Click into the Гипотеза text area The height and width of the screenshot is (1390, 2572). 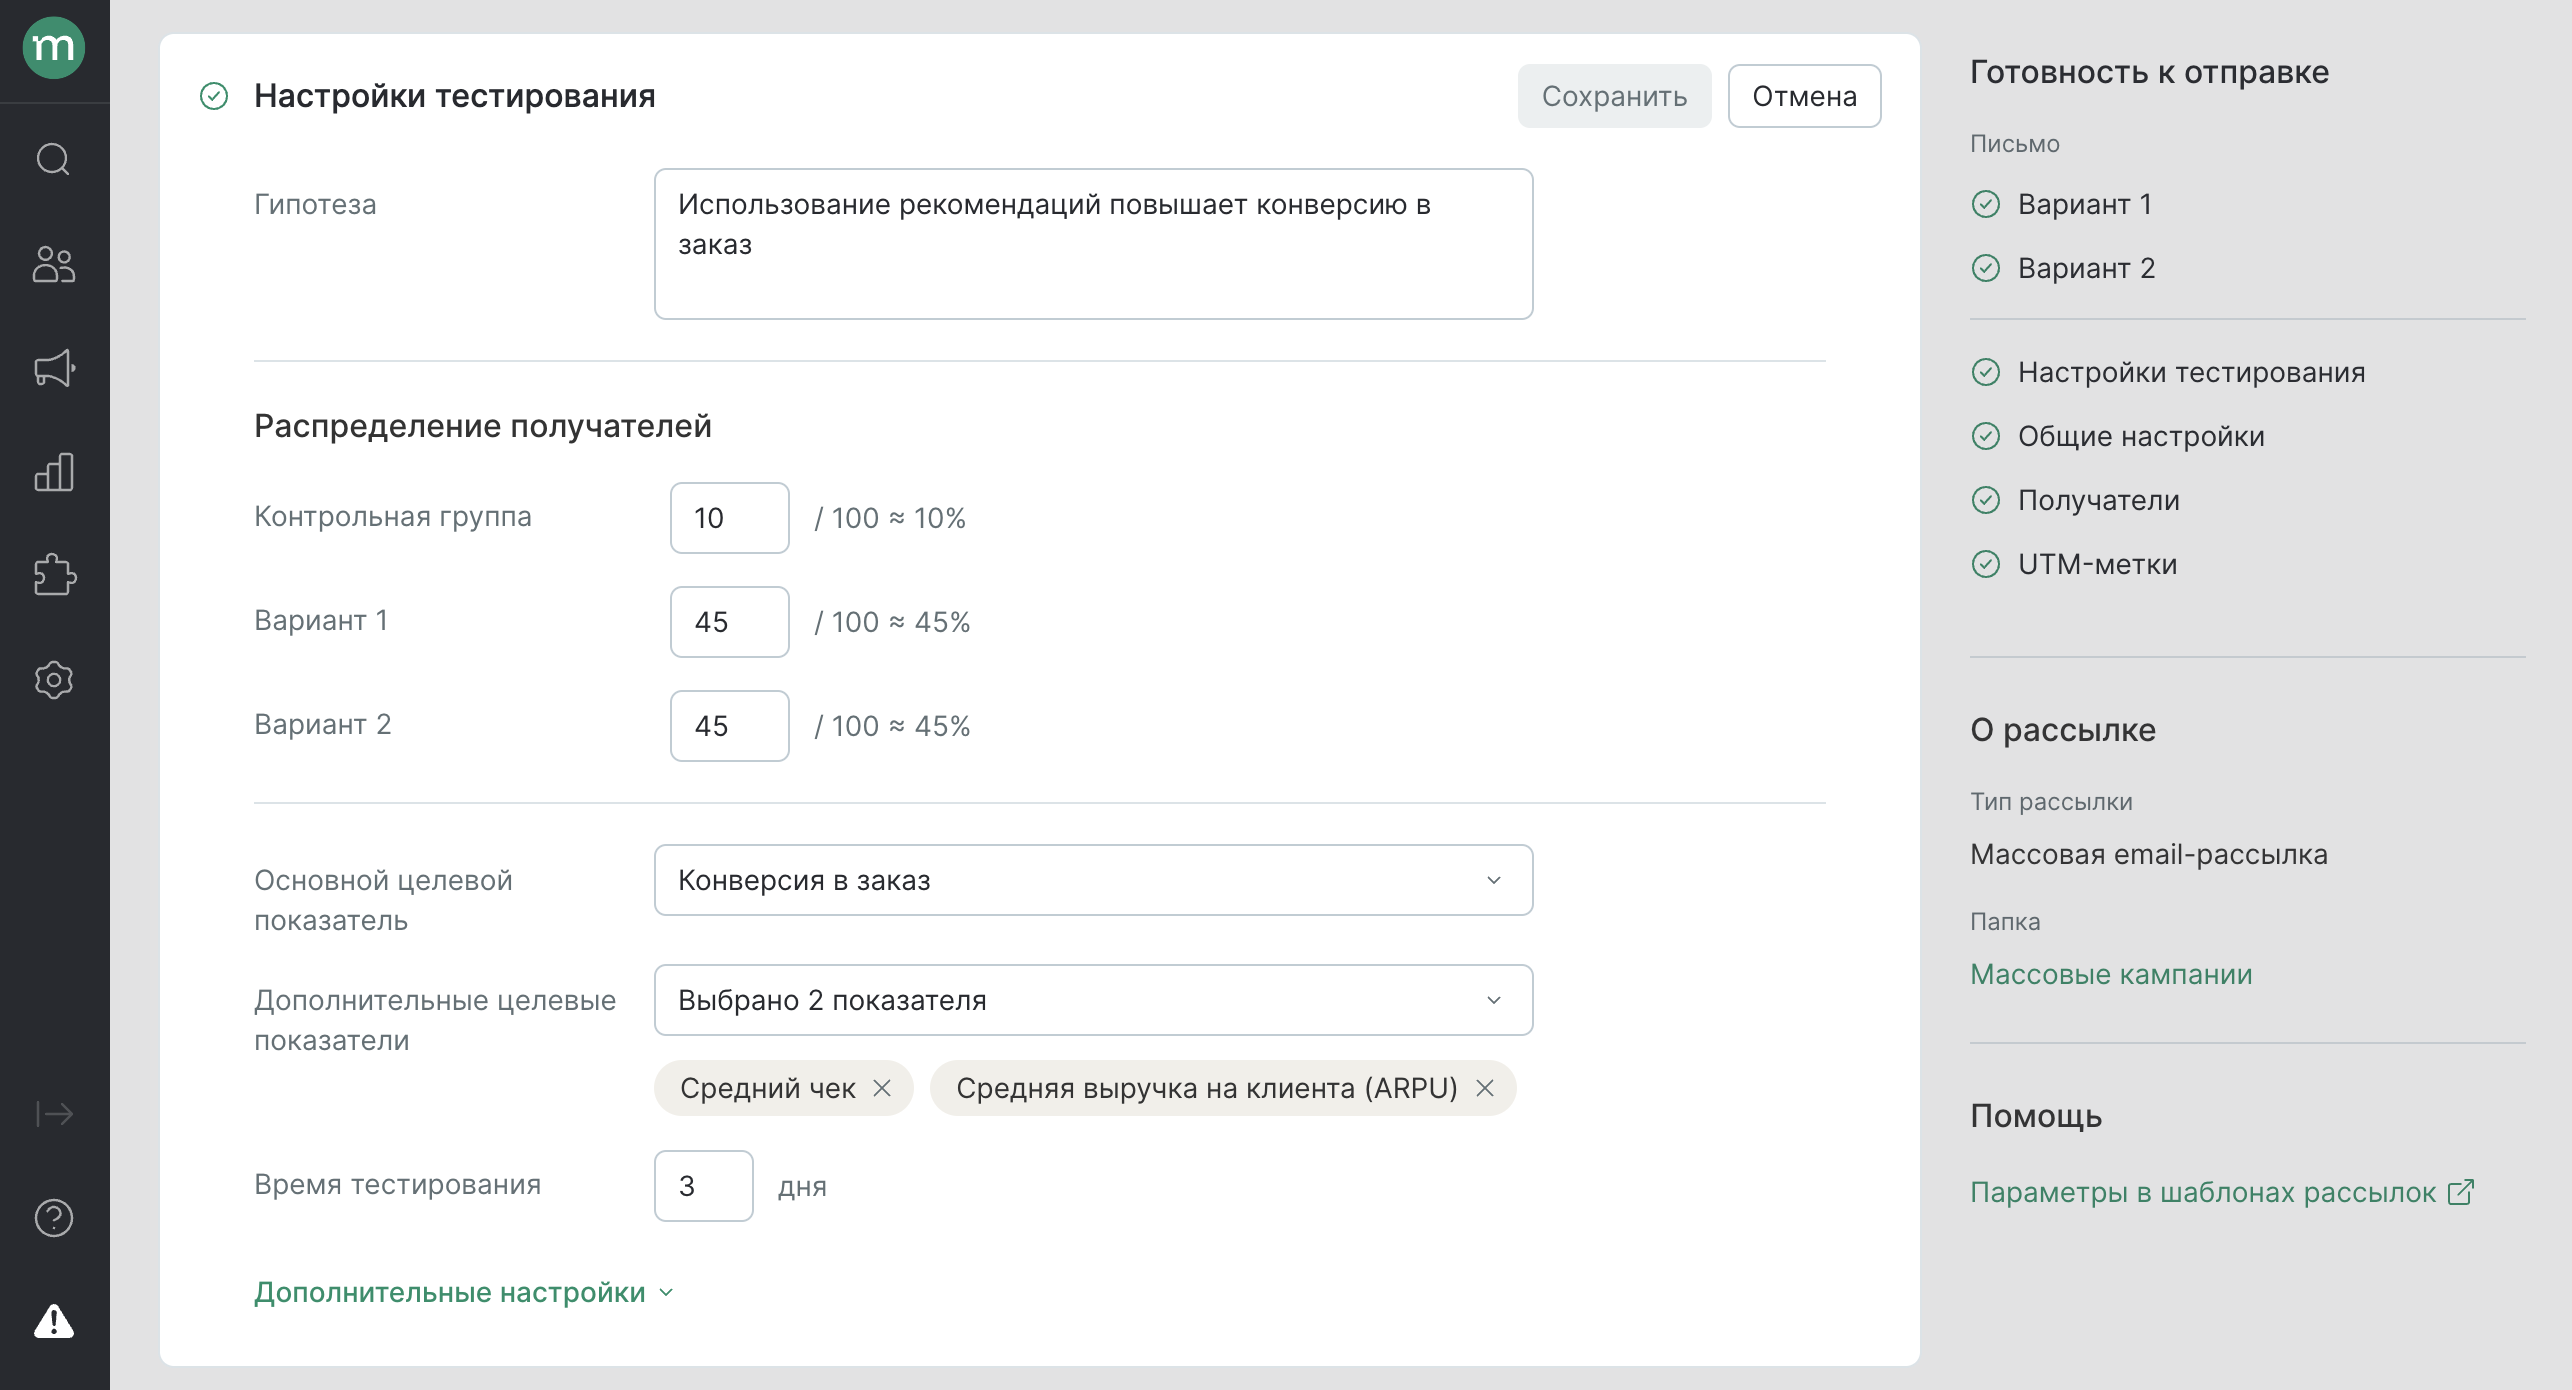(x=1093, y=244)
